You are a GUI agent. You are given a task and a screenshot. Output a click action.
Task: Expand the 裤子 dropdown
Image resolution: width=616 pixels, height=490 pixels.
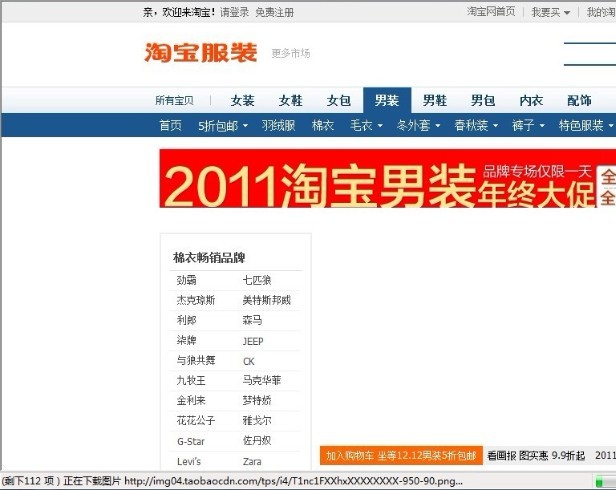click(x=528, y=125)
